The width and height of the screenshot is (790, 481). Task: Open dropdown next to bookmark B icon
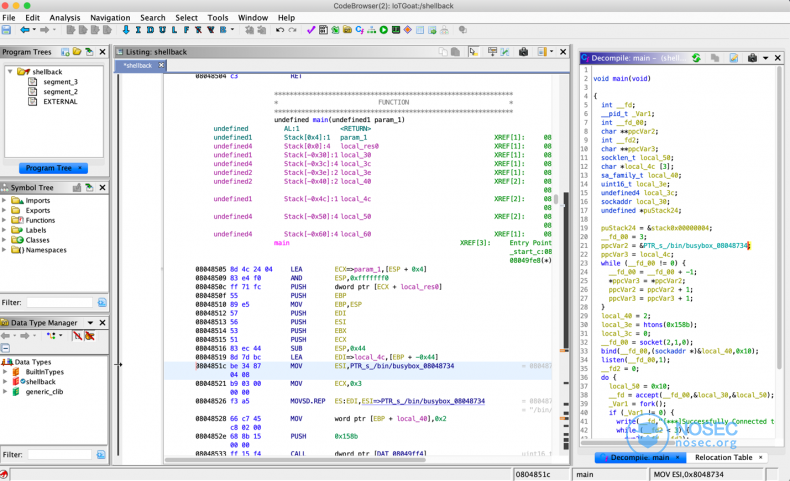click(x=232, y=30)
